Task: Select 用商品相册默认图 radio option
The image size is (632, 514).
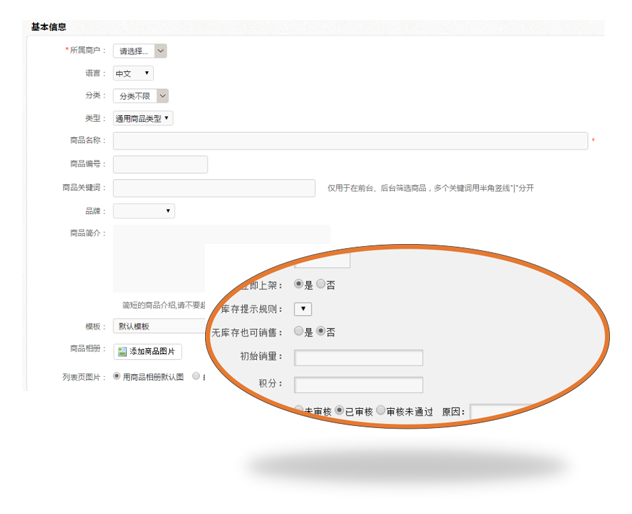Action: 116,376
